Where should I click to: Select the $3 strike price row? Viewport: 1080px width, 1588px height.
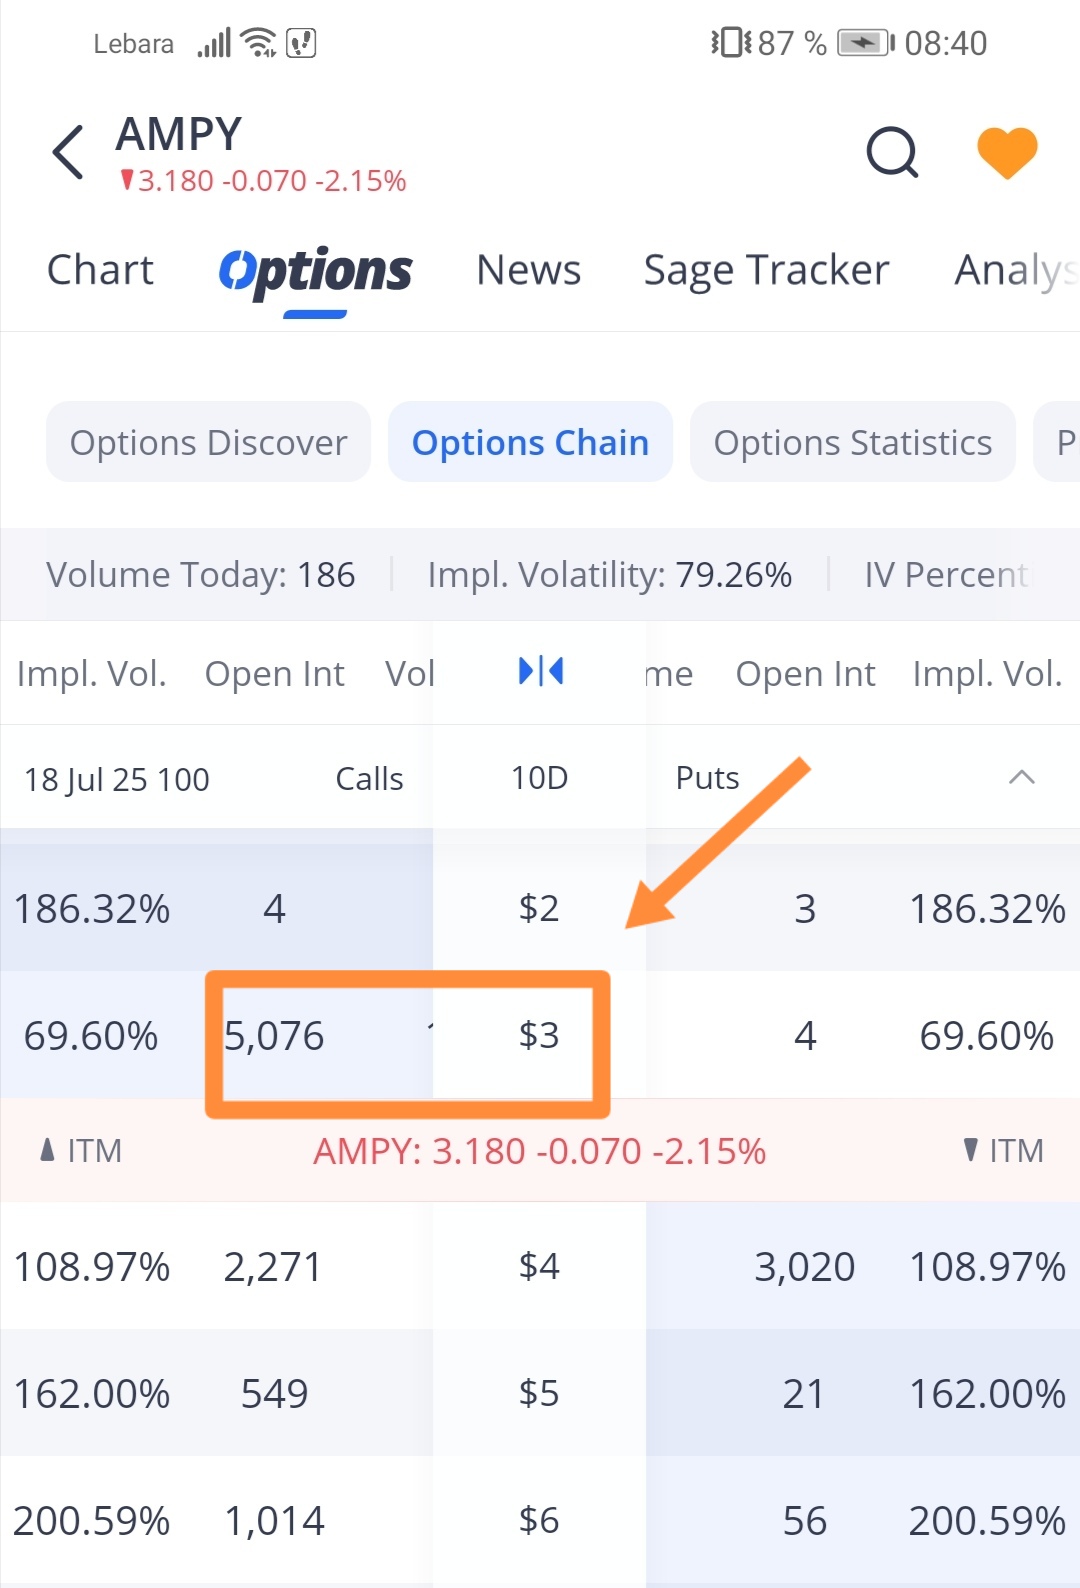click(x=539, y=1035)
